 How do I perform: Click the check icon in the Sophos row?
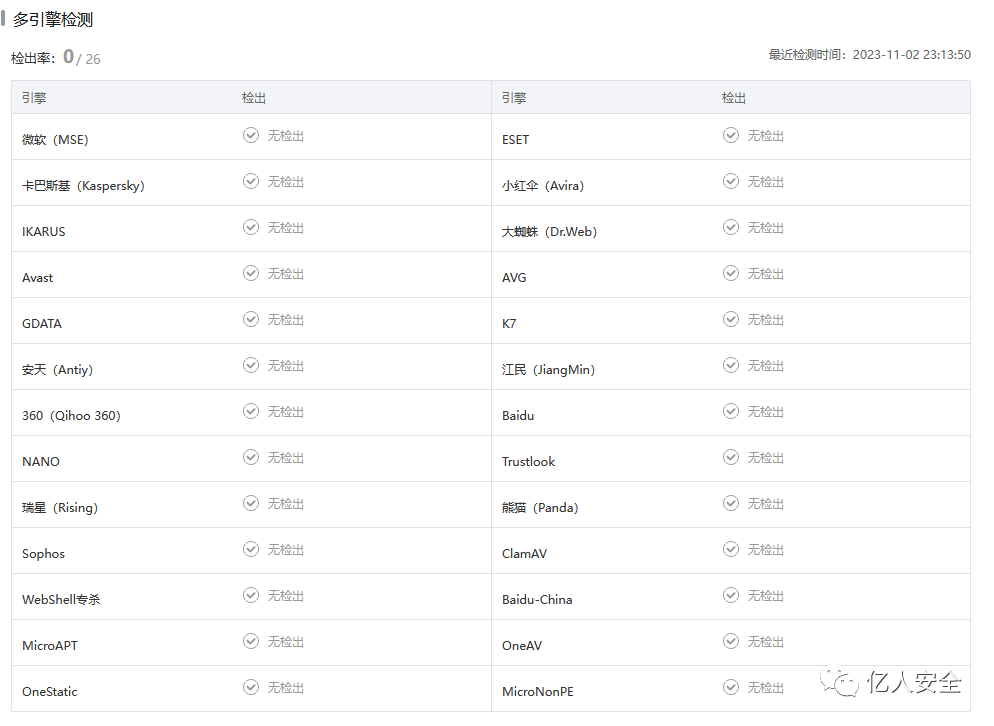click(x=251, y=549)
